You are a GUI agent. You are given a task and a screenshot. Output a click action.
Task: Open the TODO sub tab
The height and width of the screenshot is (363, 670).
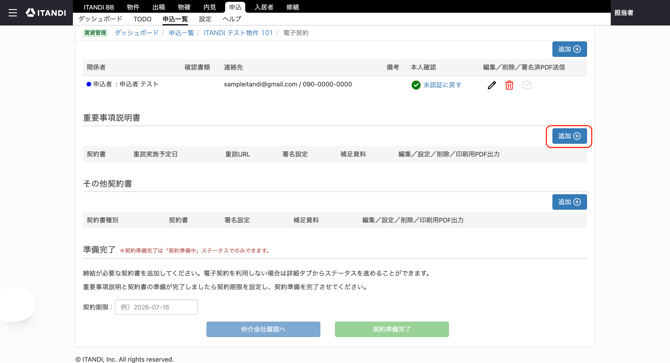(x=142, y=19)
